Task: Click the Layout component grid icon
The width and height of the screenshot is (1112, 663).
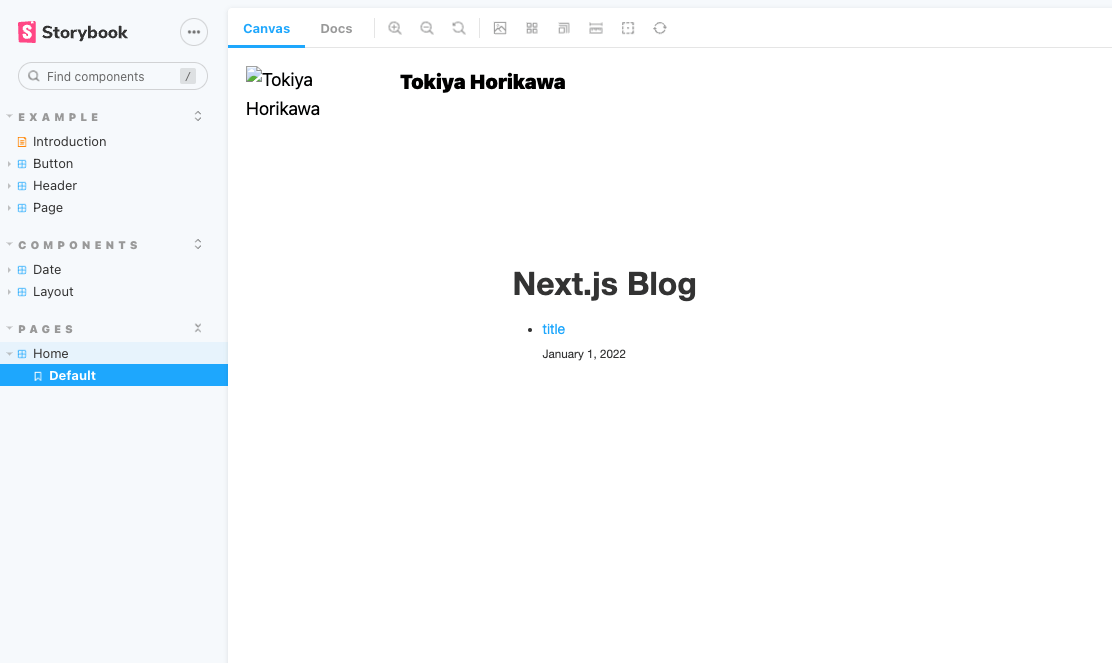Action: 22,292
